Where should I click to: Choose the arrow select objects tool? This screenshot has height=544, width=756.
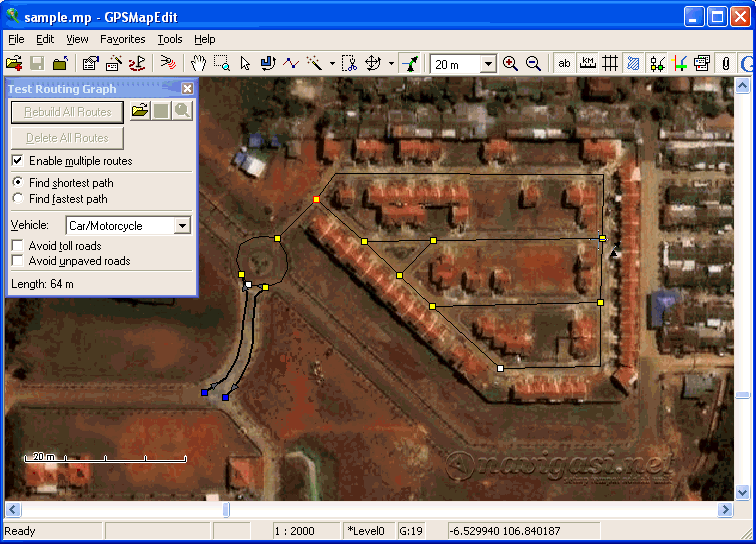click(245, 63)
